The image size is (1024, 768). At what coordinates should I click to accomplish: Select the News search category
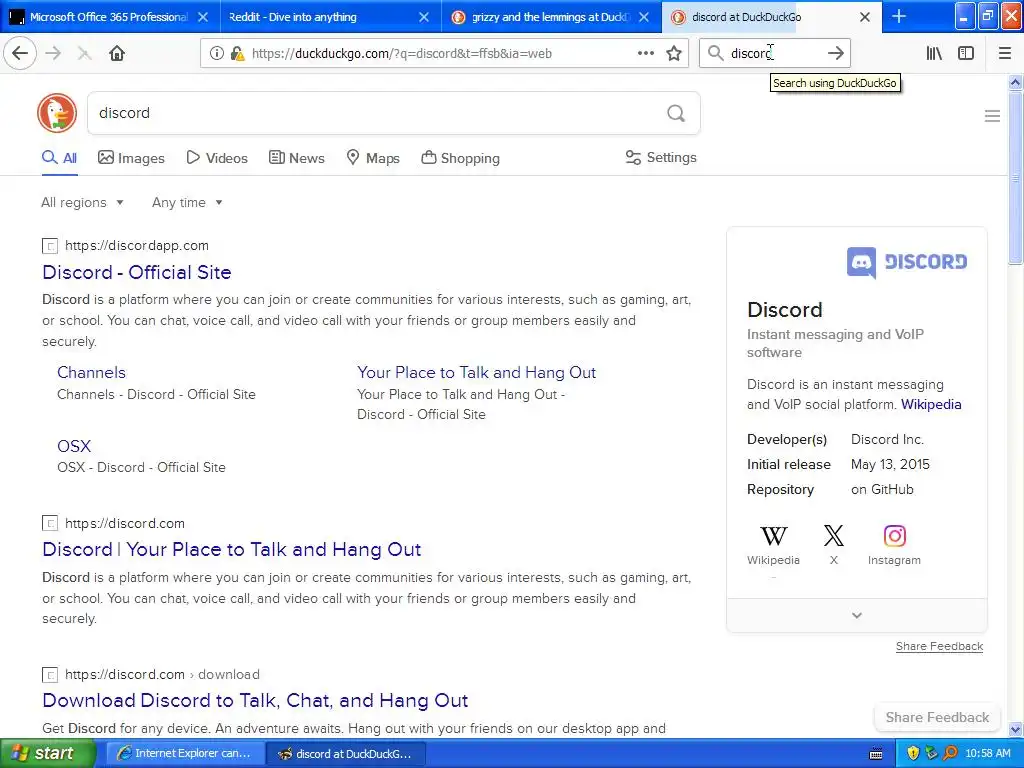click(296, 158)
